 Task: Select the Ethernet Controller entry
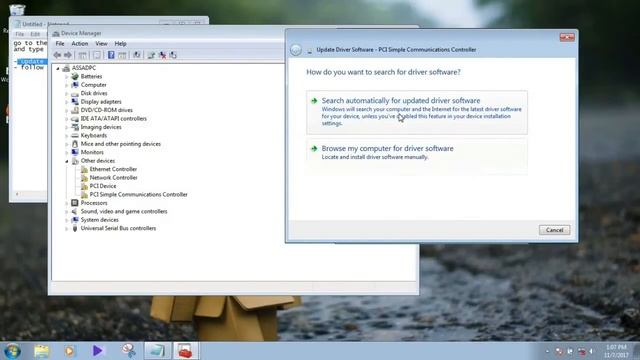click(113, 169)
